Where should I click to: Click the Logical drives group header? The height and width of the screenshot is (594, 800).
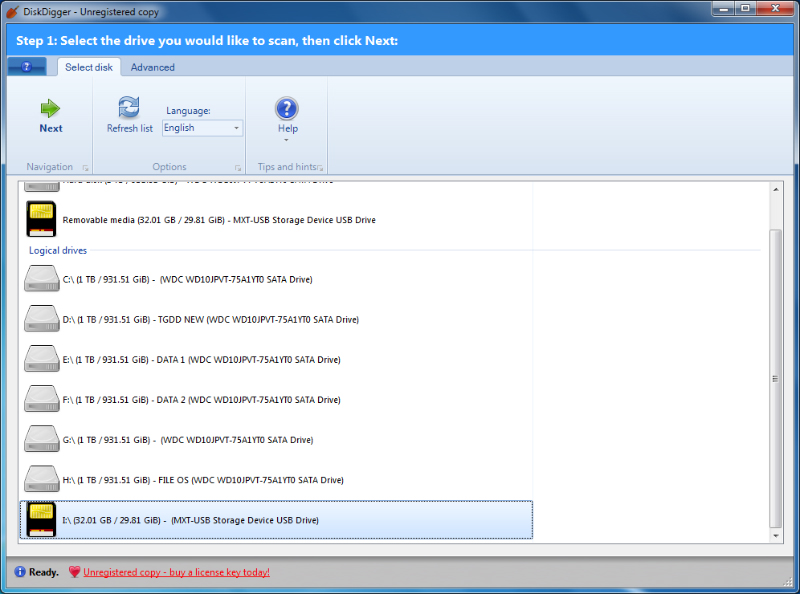pos(58,251)
